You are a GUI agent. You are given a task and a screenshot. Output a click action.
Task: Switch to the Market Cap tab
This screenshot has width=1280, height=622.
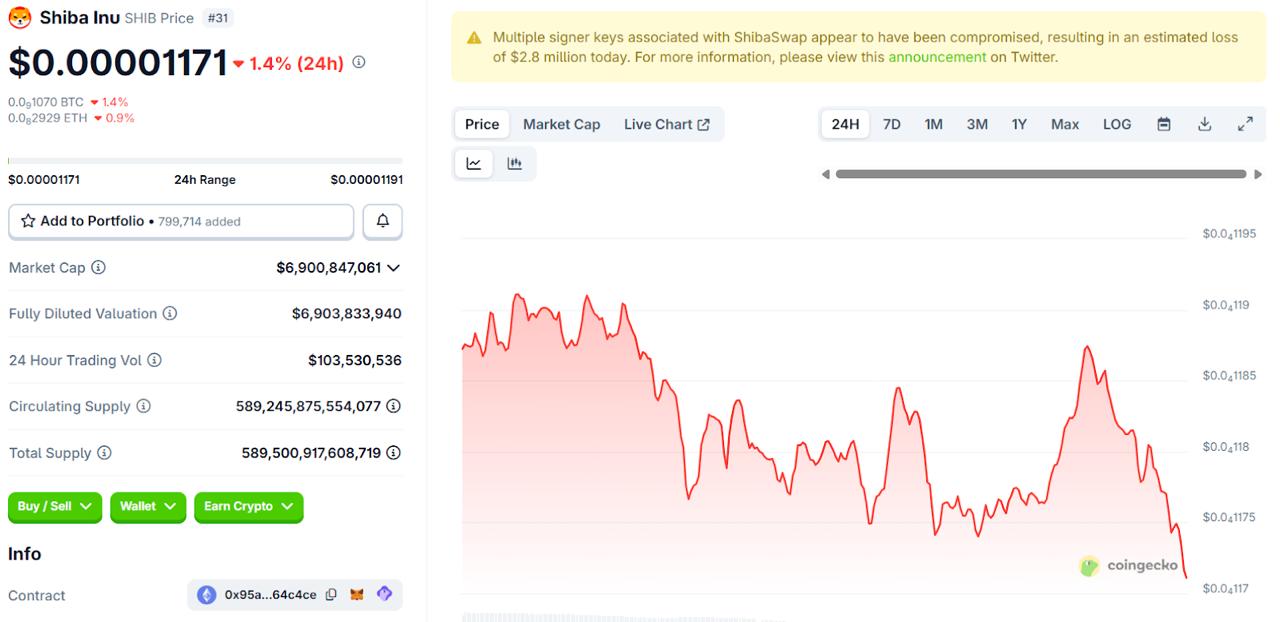tap(561, 124)
